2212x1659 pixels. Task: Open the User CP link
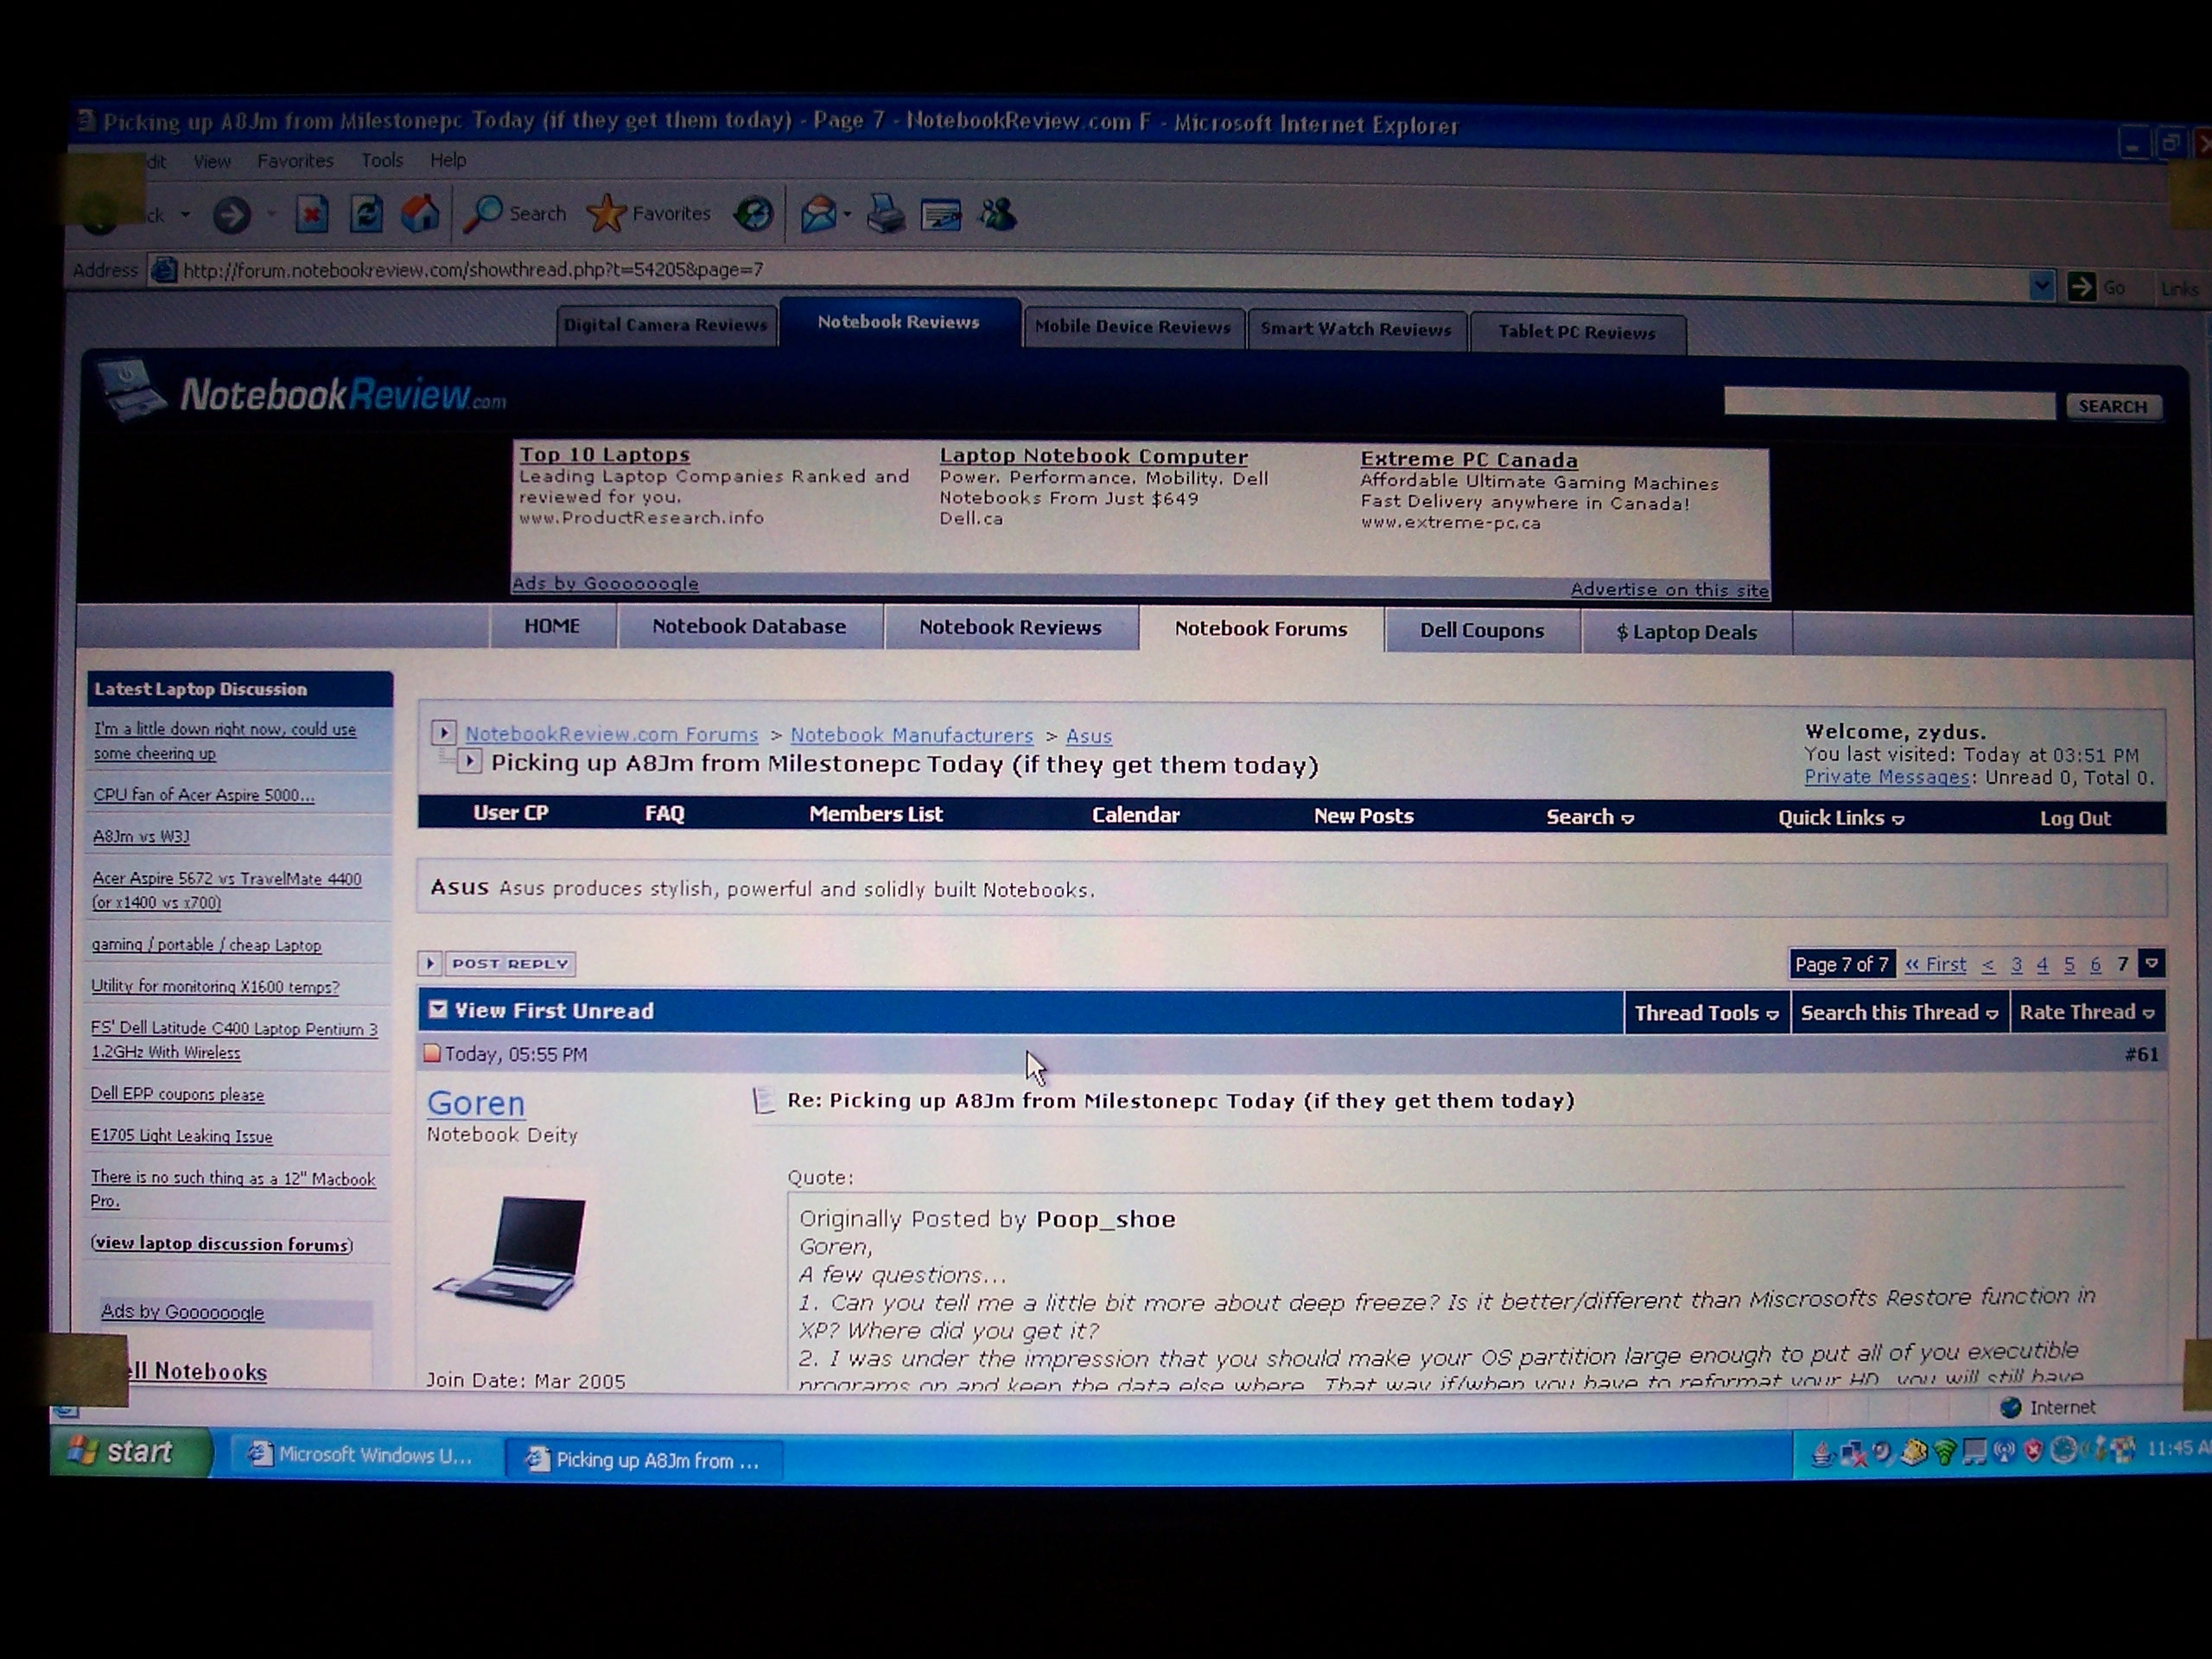(510, 813)
